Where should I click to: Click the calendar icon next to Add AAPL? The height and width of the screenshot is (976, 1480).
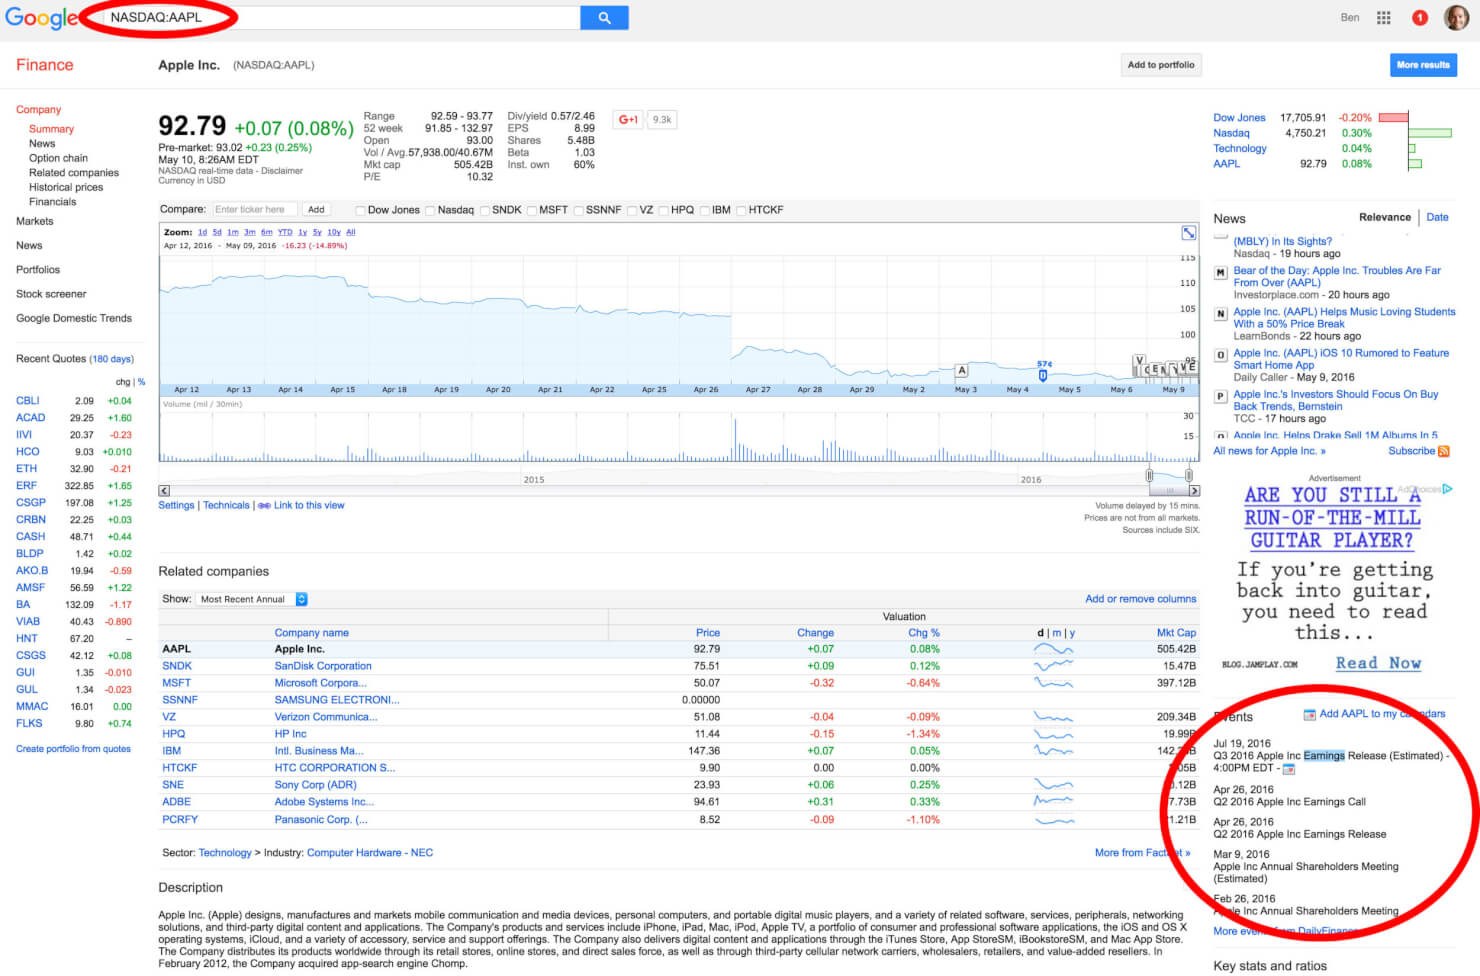click(1309, 714)
